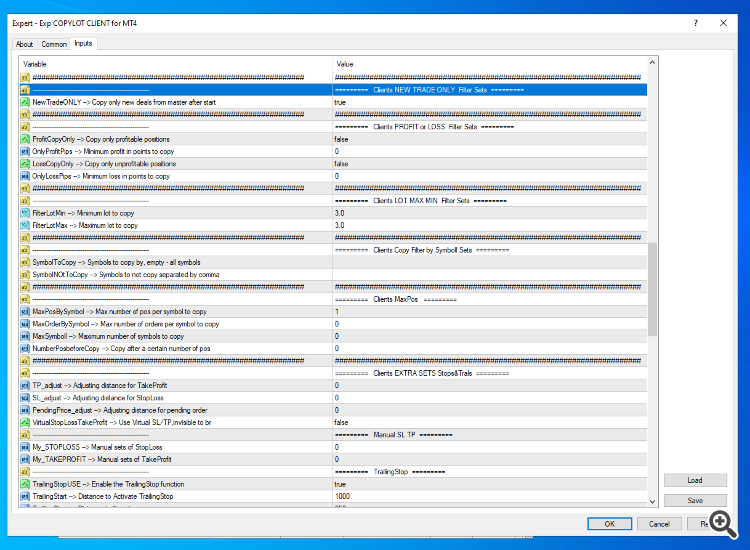Screen dimensions: 750x550
Task: Edit the MaxPosBySymbol value 1
Action: pos(490,312)
